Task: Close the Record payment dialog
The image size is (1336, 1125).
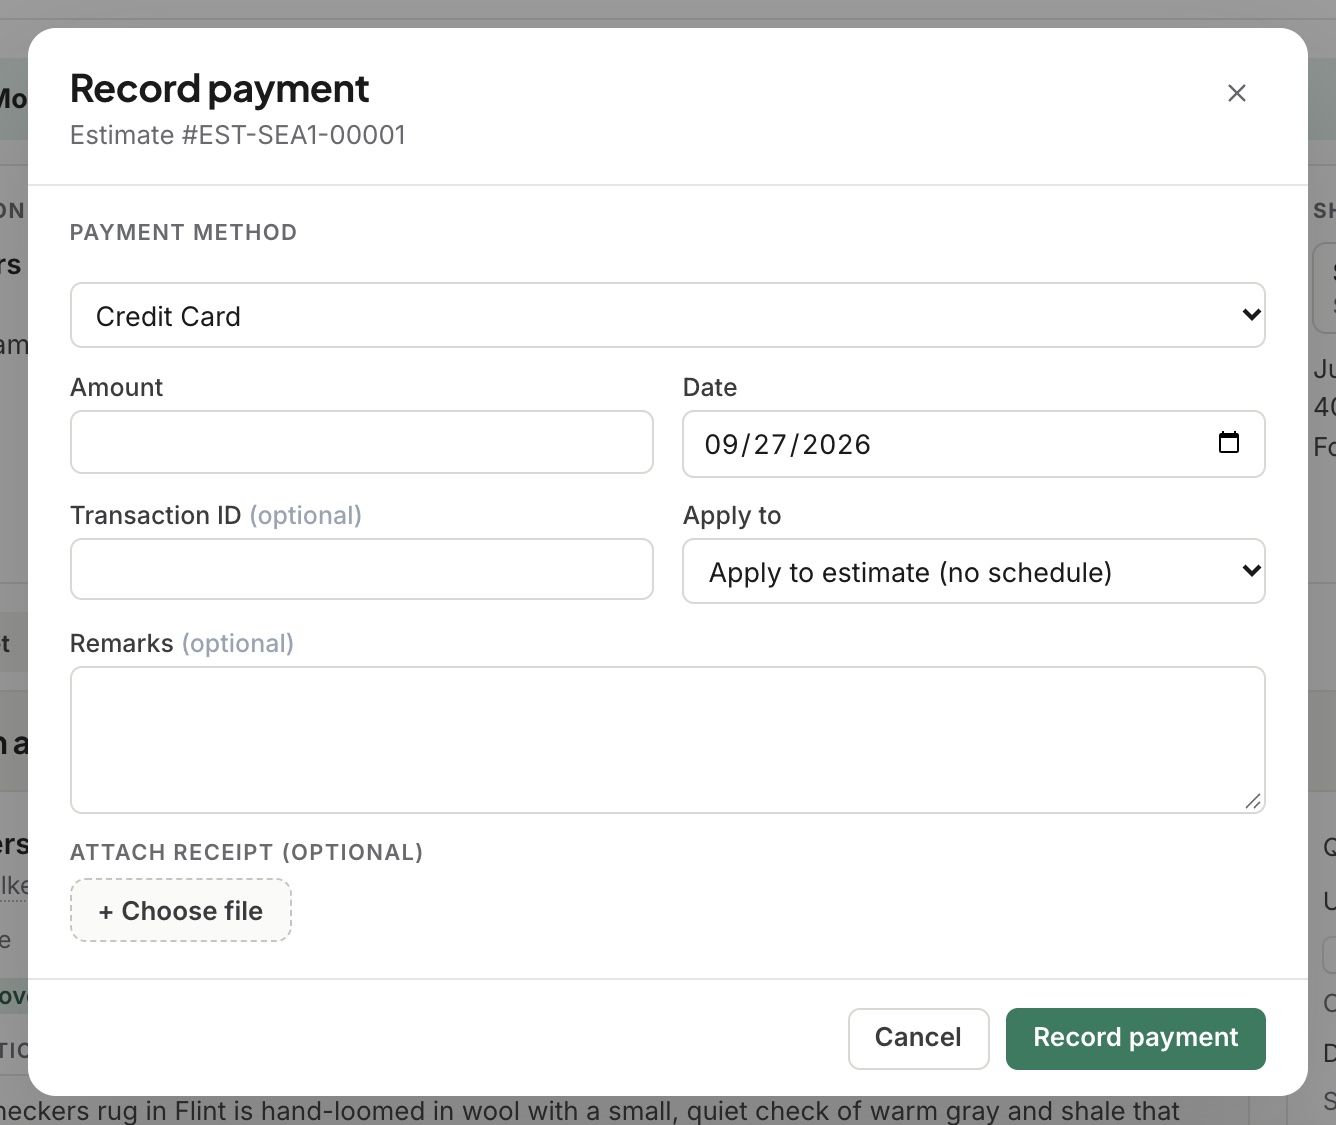Action: coord(1236,93)
